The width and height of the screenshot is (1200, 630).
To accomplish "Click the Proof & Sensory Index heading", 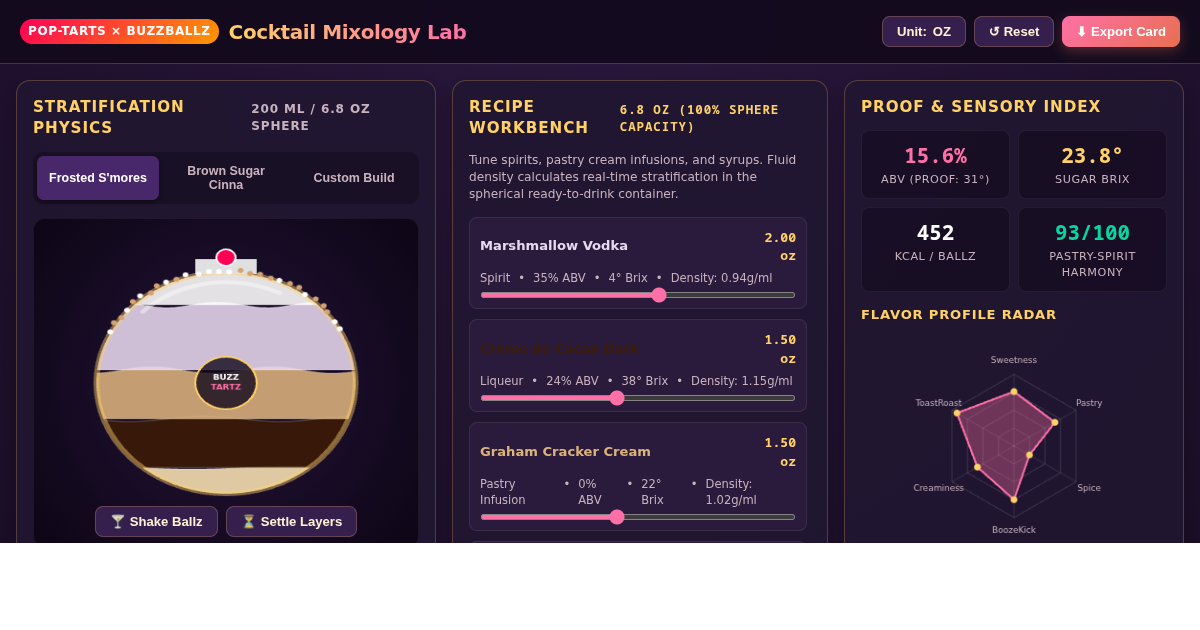I will [x=981, y=107].
